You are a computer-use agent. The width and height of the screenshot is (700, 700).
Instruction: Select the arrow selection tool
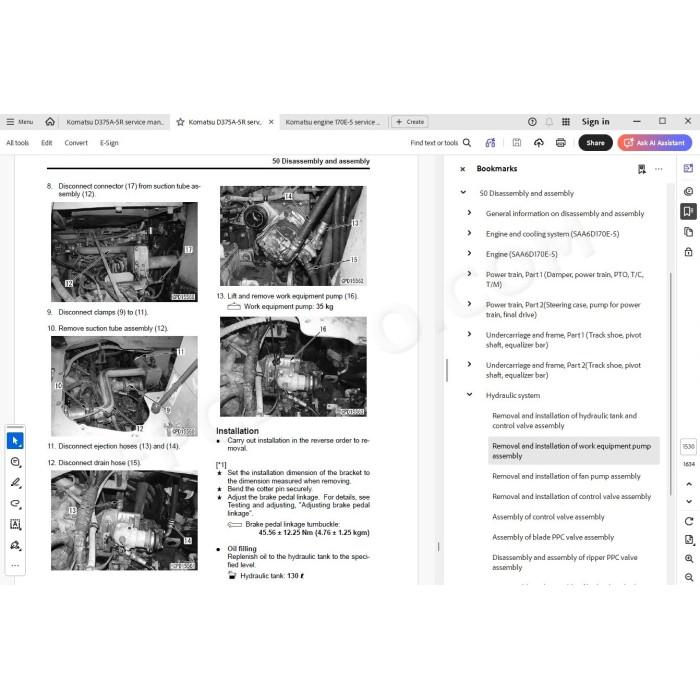[15, 441]
